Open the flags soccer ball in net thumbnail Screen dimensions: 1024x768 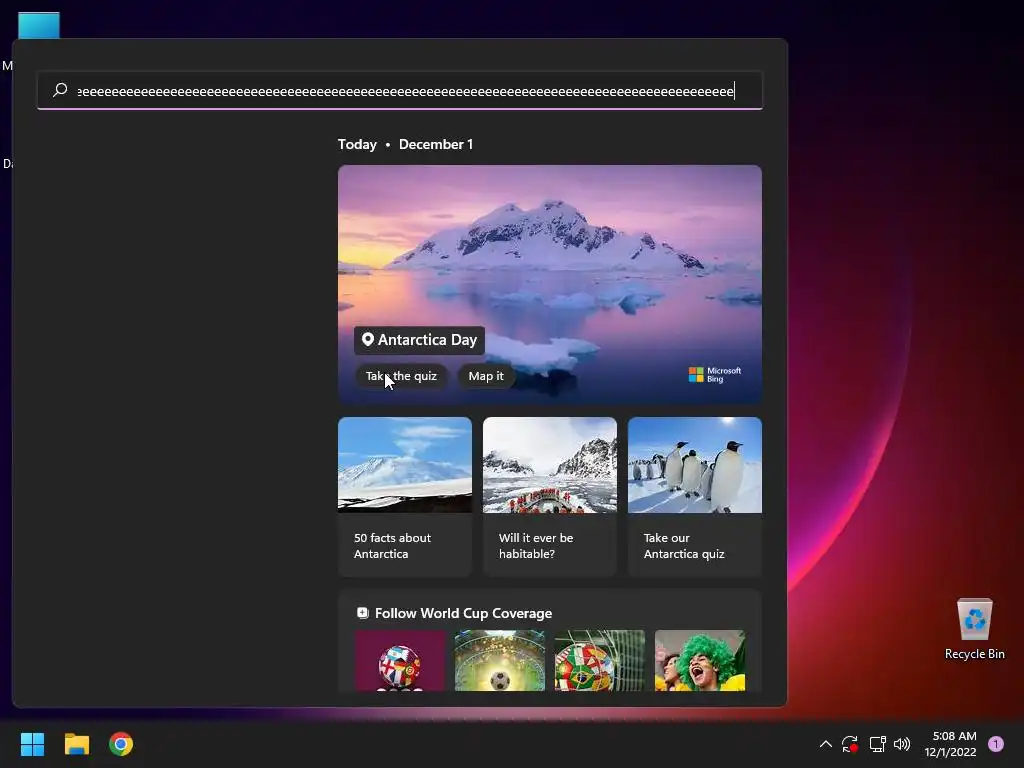coord(600,660)
